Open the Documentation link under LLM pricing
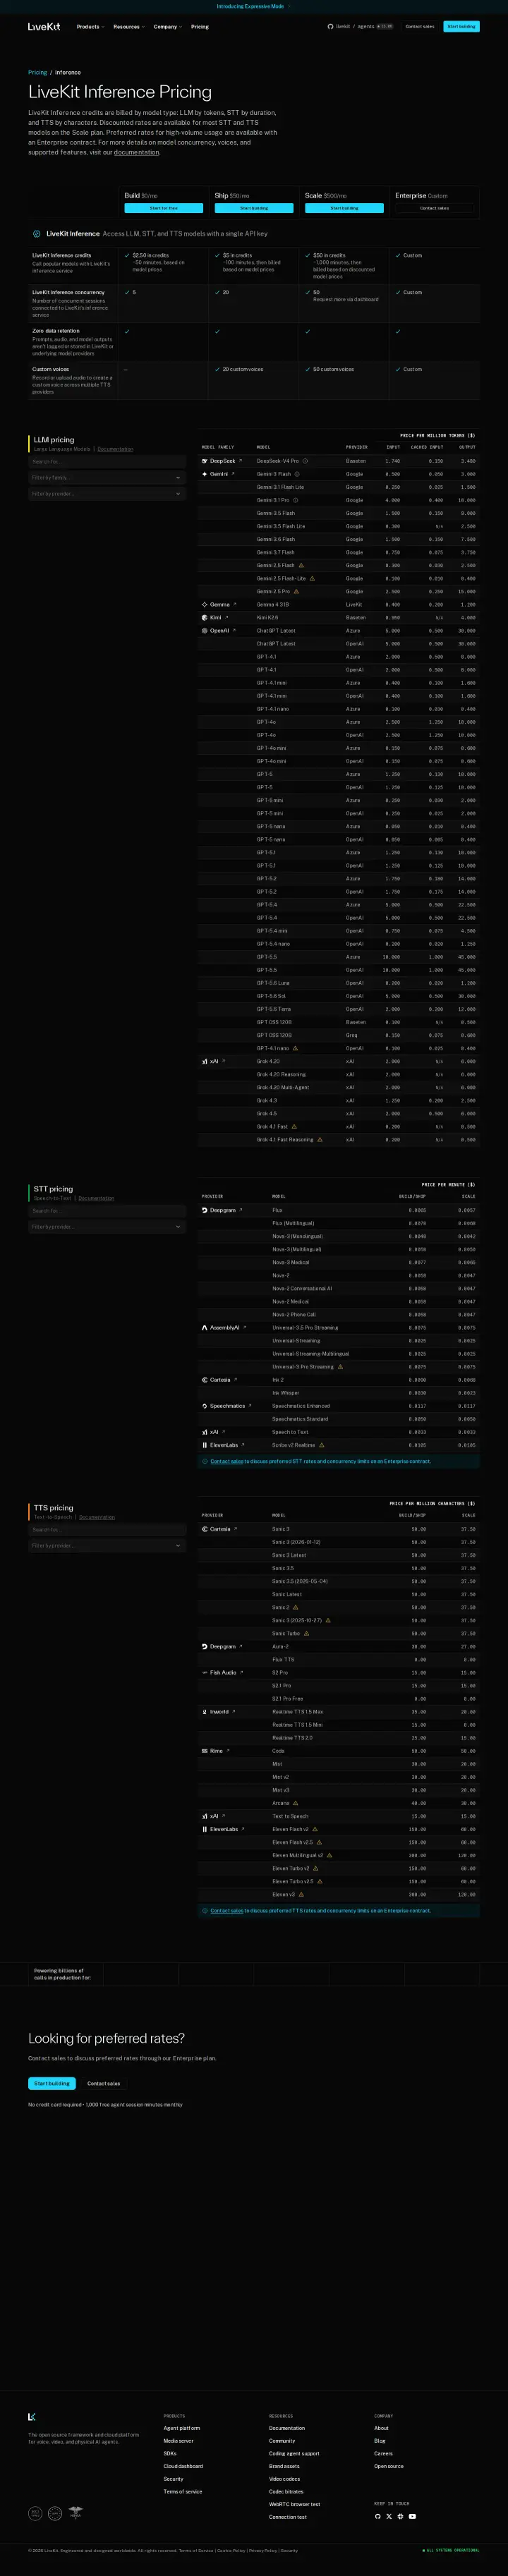Viewport: 508px width, 2576px height. [115, 449]
